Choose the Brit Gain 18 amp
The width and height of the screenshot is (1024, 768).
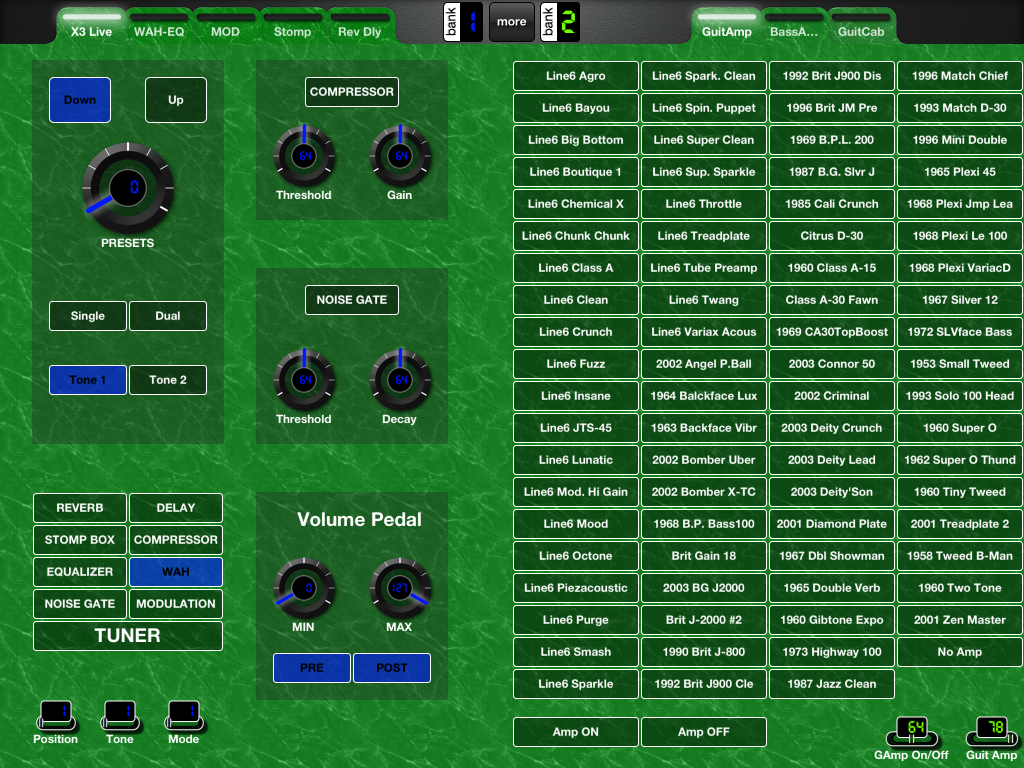703,556
